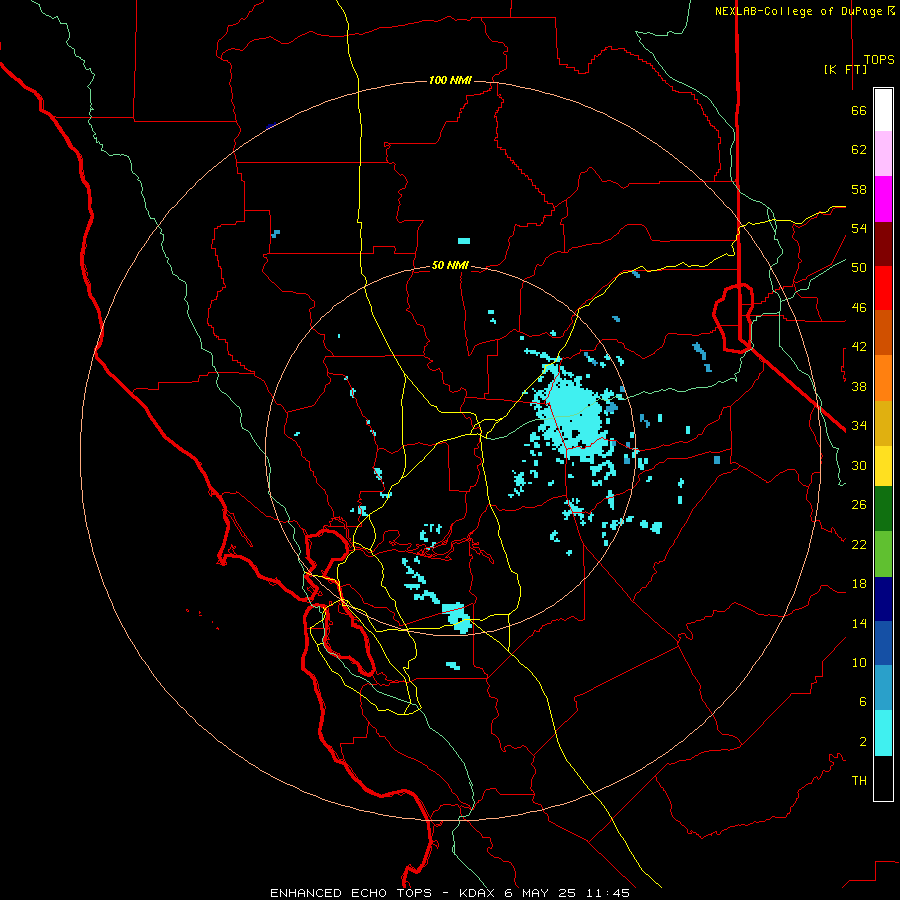Click the 'TH' legend label
The image size is (900, 900).
(x=859, y=781)
